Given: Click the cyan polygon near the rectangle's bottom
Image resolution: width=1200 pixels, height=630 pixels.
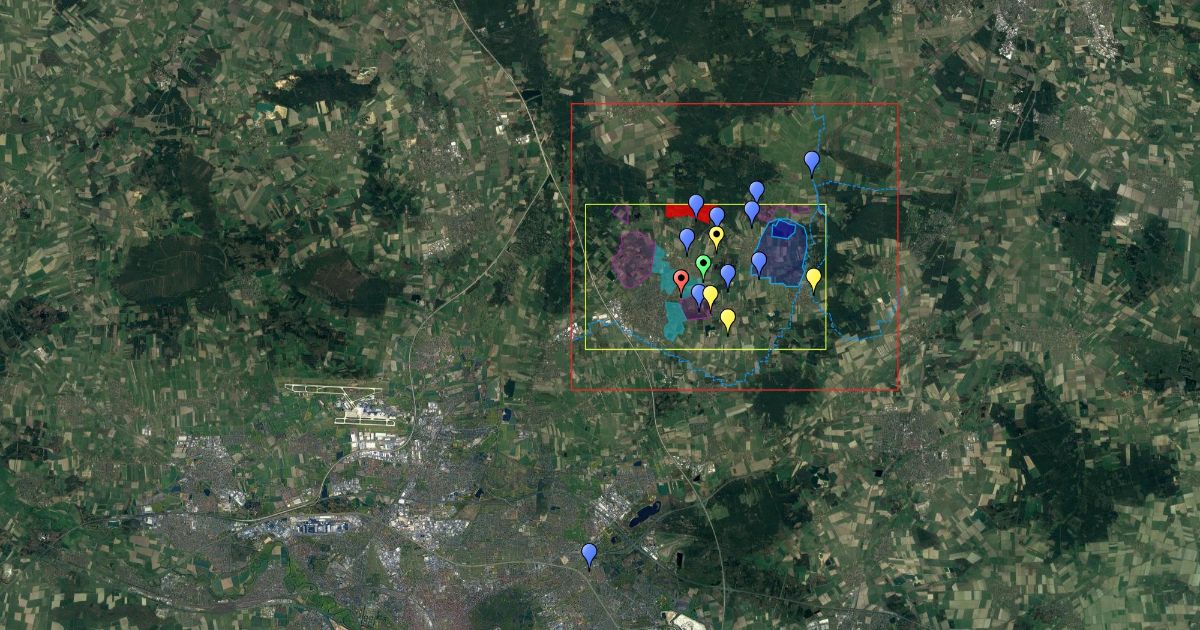Looking at the screenshot, I should coord(677,320).
